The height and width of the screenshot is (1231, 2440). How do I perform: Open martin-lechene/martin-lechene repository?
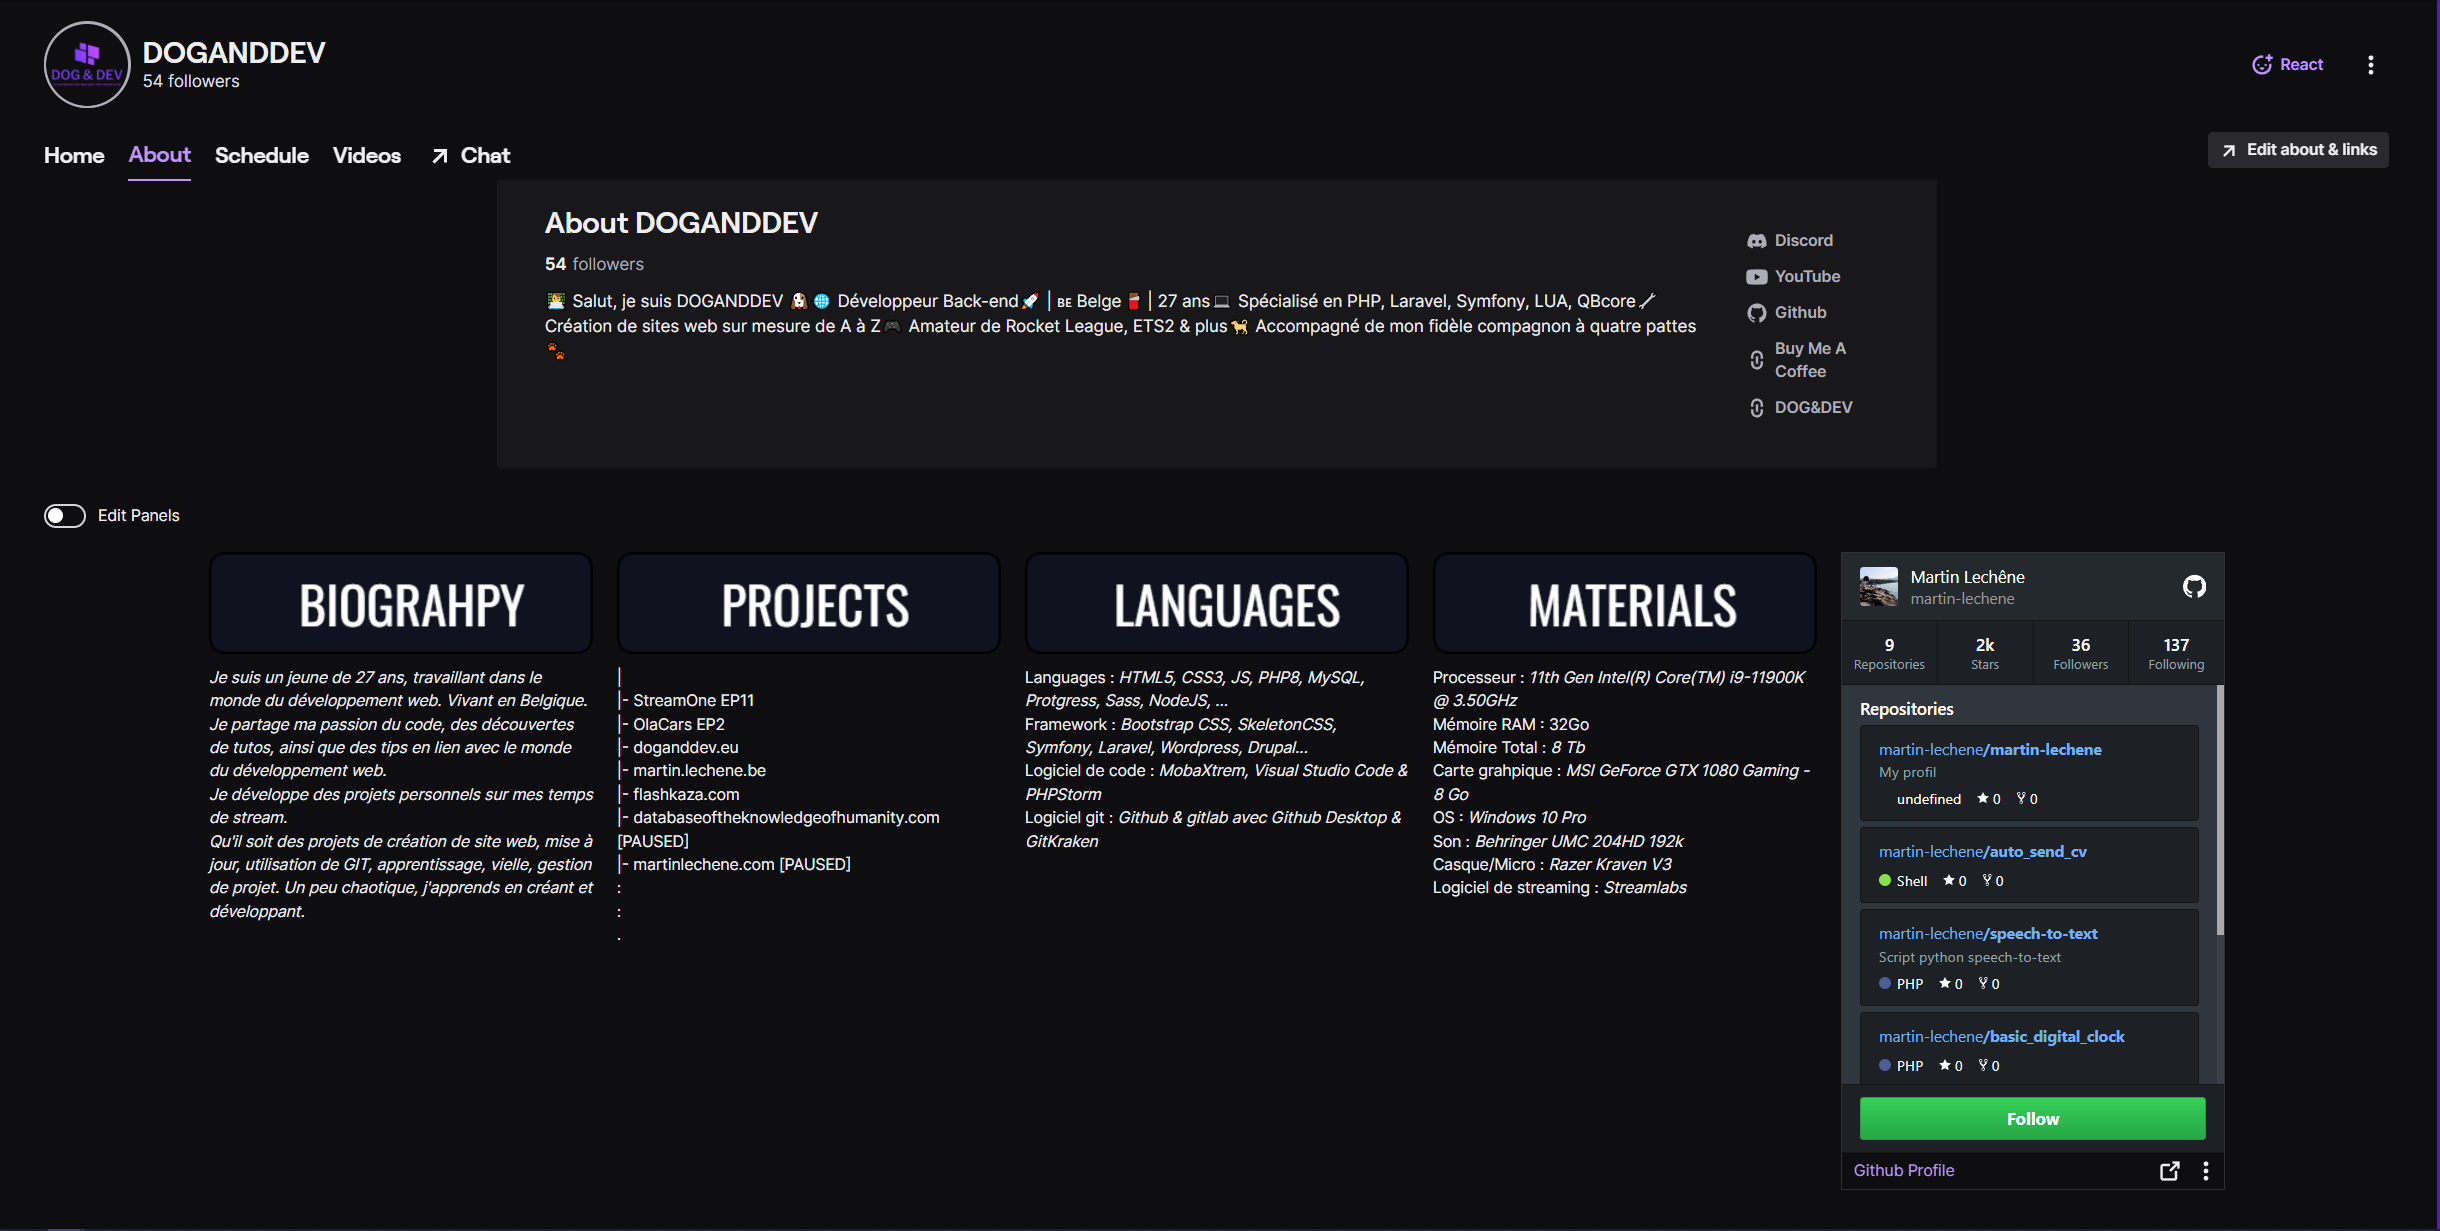(x=1990, y=750)
